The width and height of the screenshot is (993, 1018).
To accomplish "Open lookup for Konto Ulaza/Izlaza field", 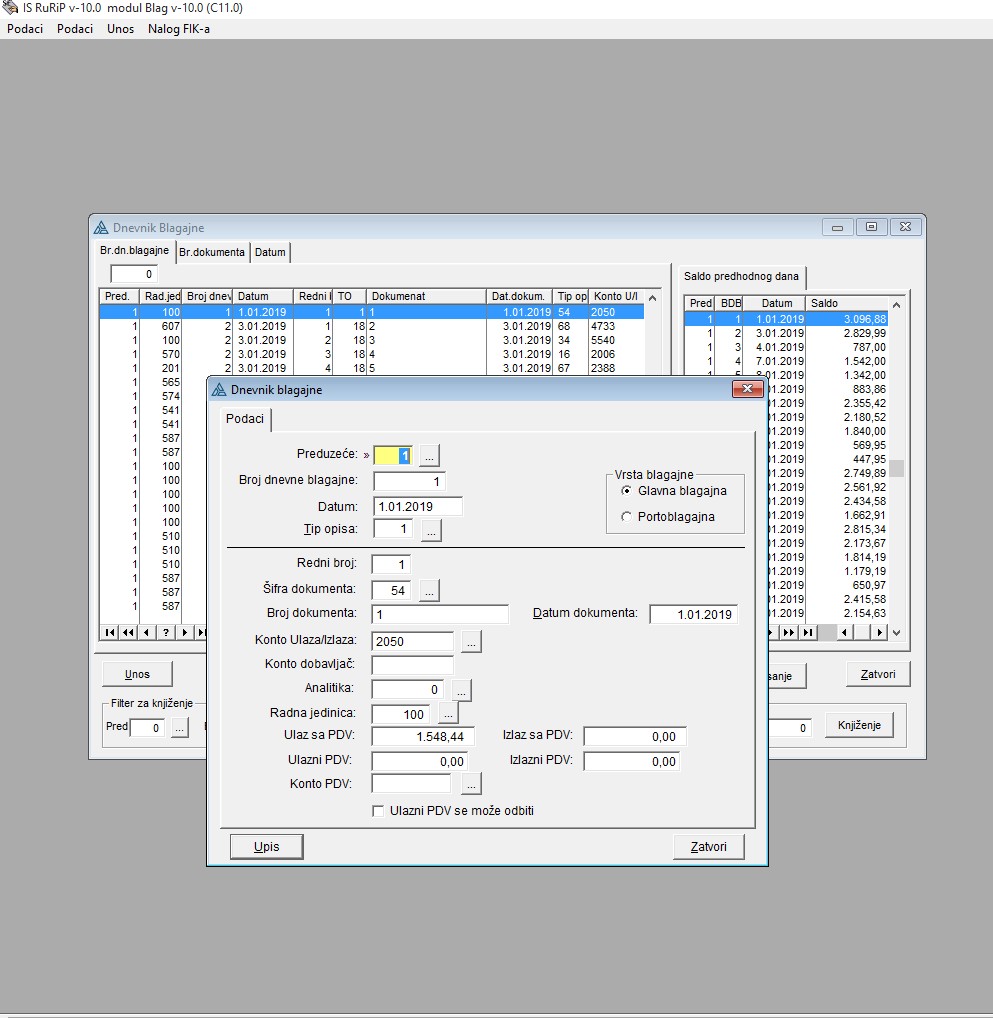I will coord(472,642).
